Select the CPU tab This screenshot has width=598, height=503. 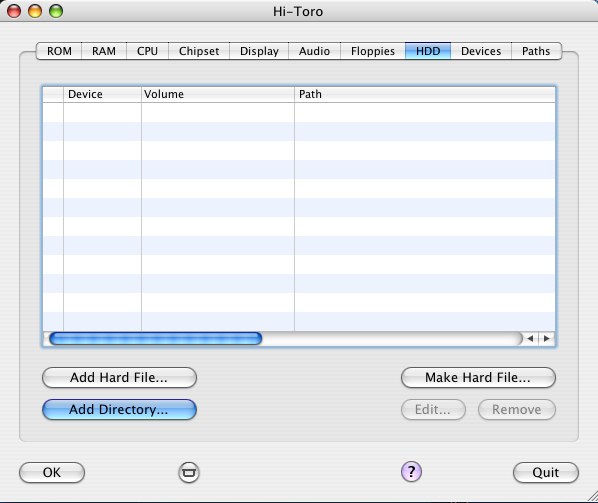click(147, 51)
